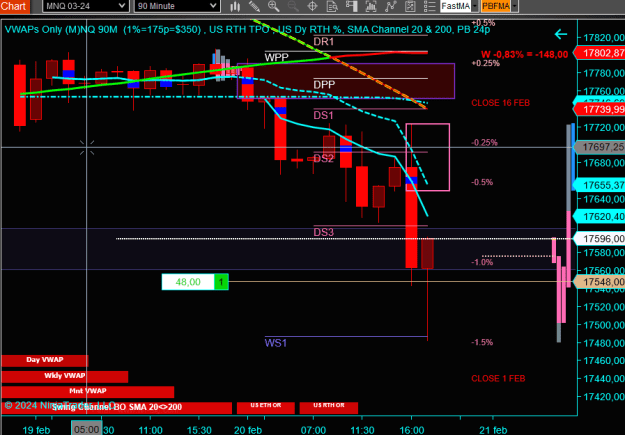Click the 21 feb date label
This screenshot has height=435, width=625.
point(493,430)
